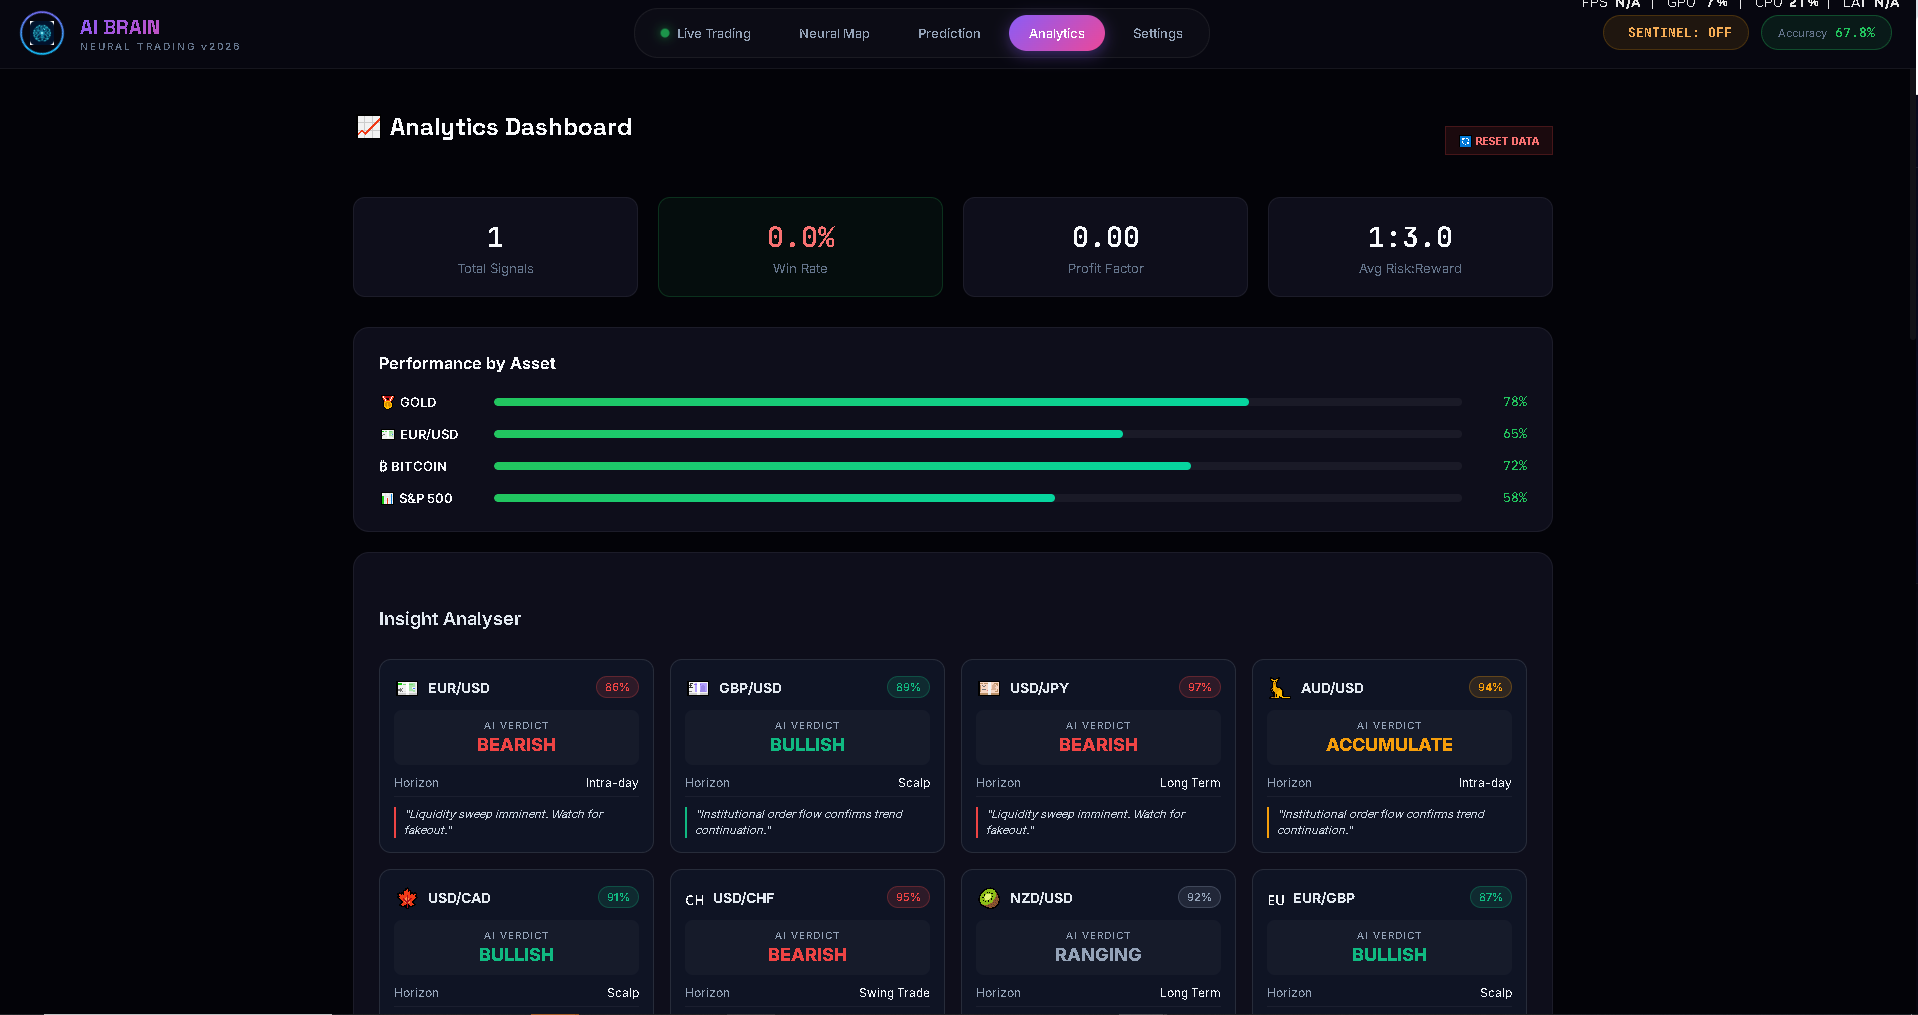The height and width of the screenshot is (1015, 1918).
Task: Click the NZD/USD kiwi icon
Action: point(989,898)
